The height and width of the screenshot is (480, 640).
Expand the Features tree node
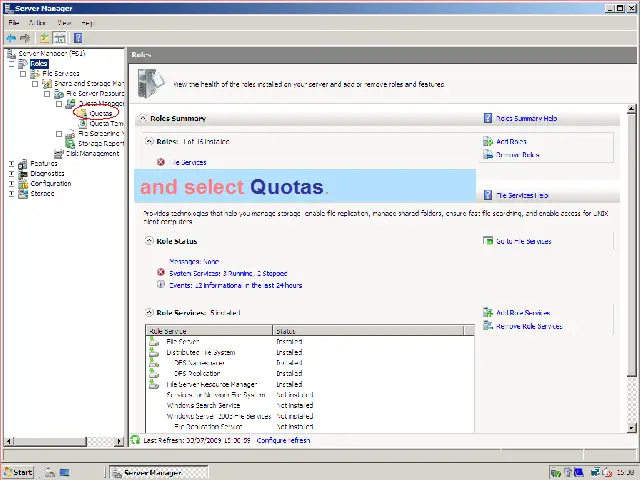(x=11, y=164)
